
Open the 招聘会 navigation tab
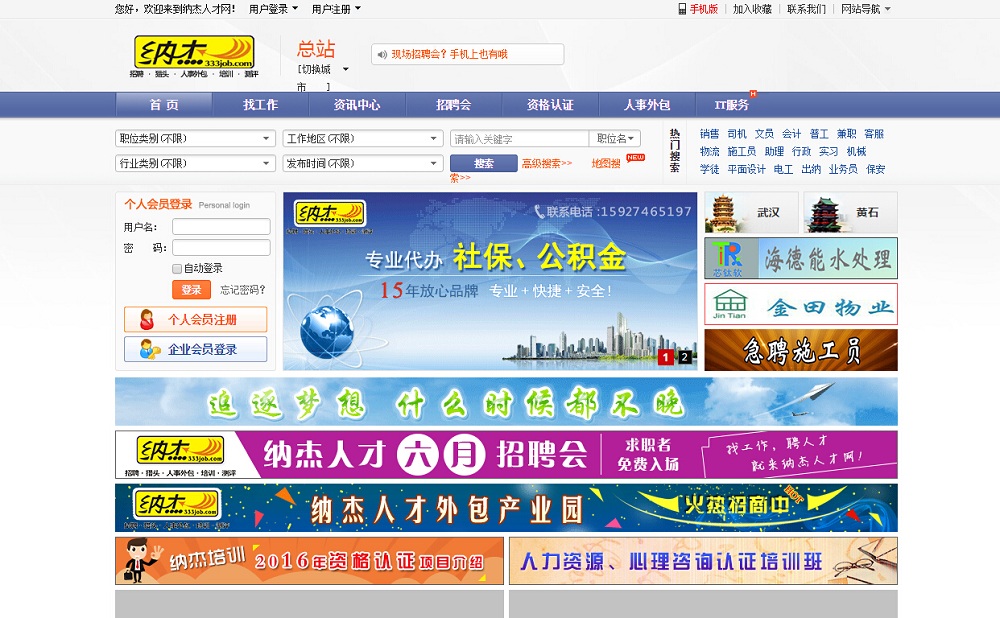pyautogui.click(x=453, y=105)
